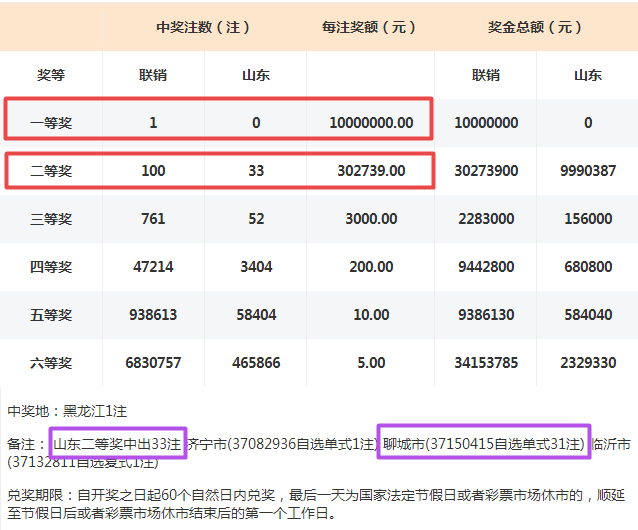Select the 三等奖 row label
This screenshot has height=530, width=638.
[51, 219]
